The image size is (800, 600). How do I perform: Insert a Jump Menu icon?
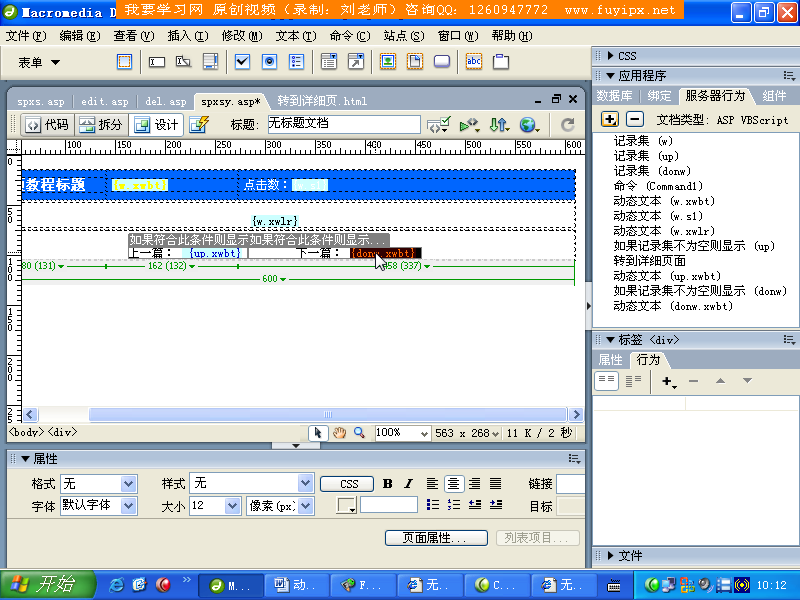(356, 62)
